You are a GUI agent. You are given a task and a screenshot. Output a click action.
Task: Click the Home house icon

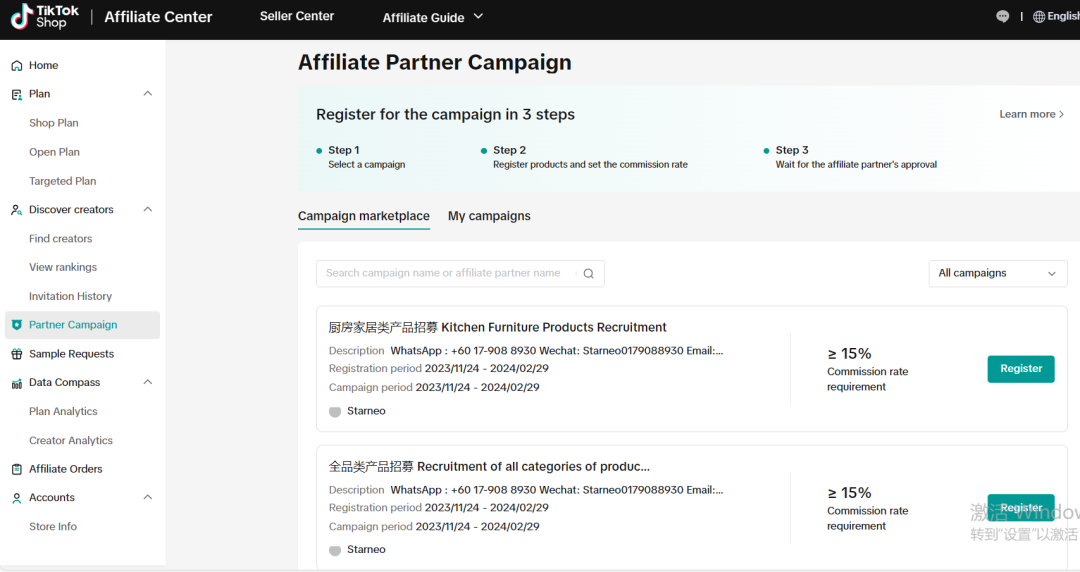point(16,66)
